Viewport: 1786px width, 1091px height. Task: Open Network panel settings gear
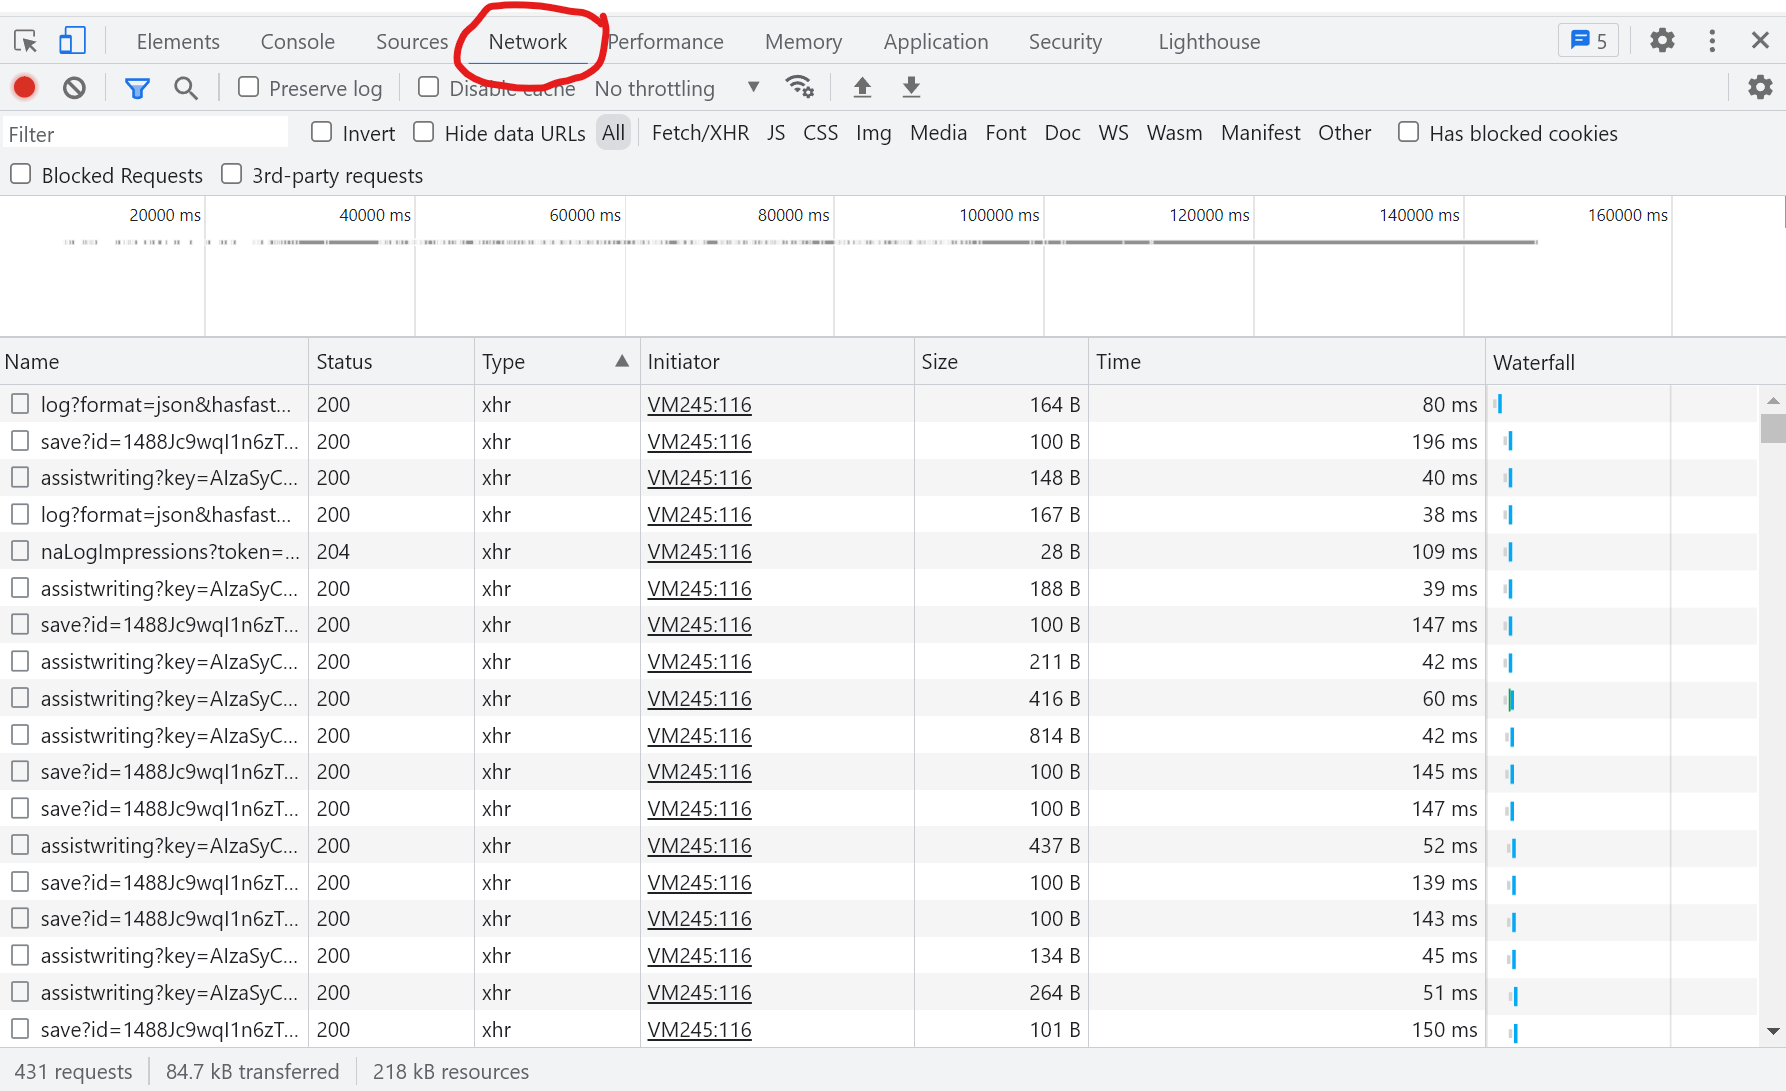tap(1760, 87)
